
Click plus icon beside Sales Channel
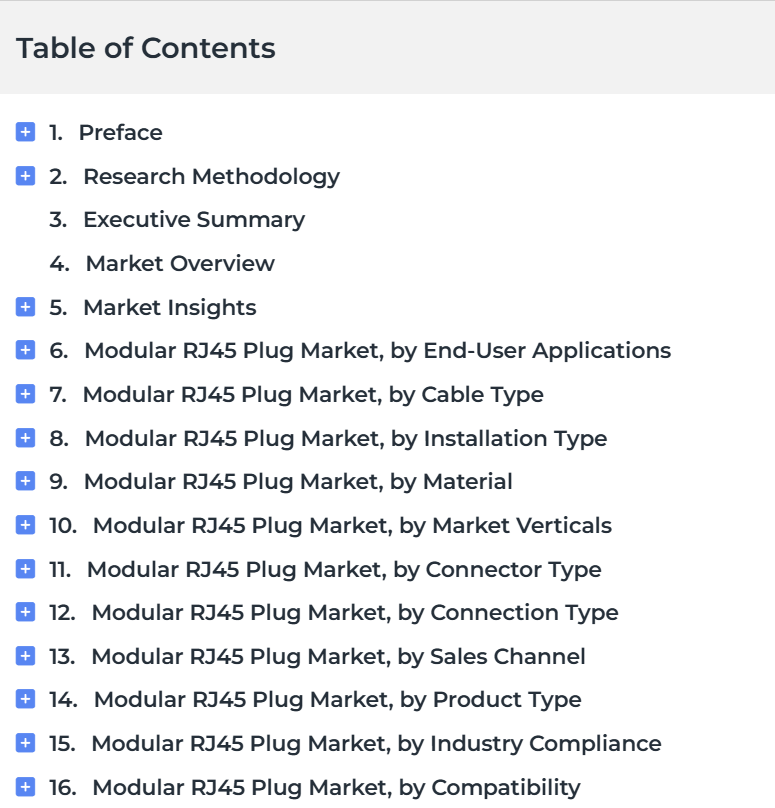pos(25,656)
